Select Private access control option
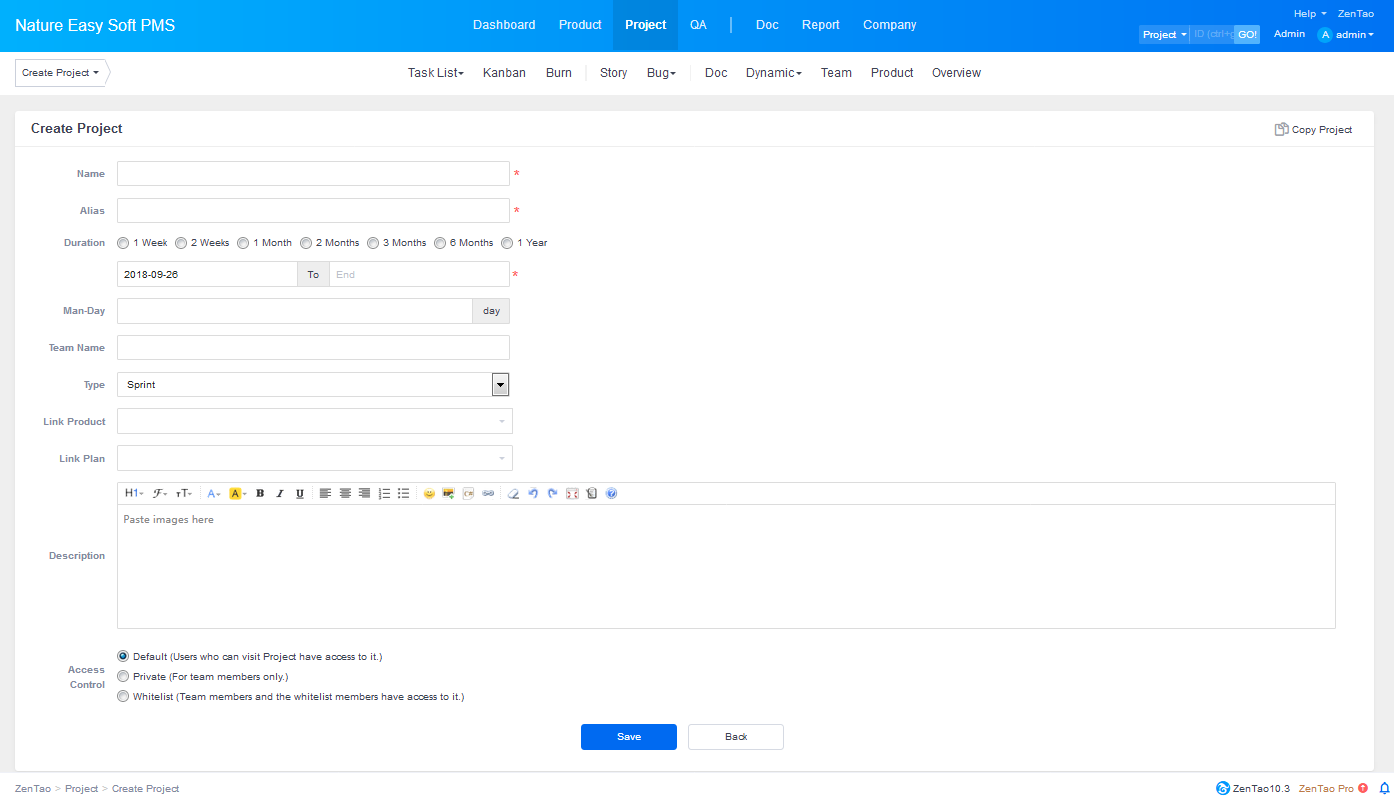 tap(123, 677)
